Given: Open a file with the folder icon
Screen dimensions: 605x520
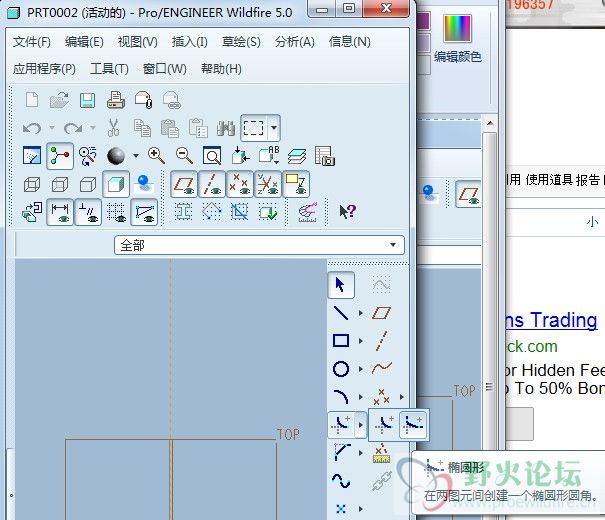Looking at the screenshot, I should coord(59,100).
